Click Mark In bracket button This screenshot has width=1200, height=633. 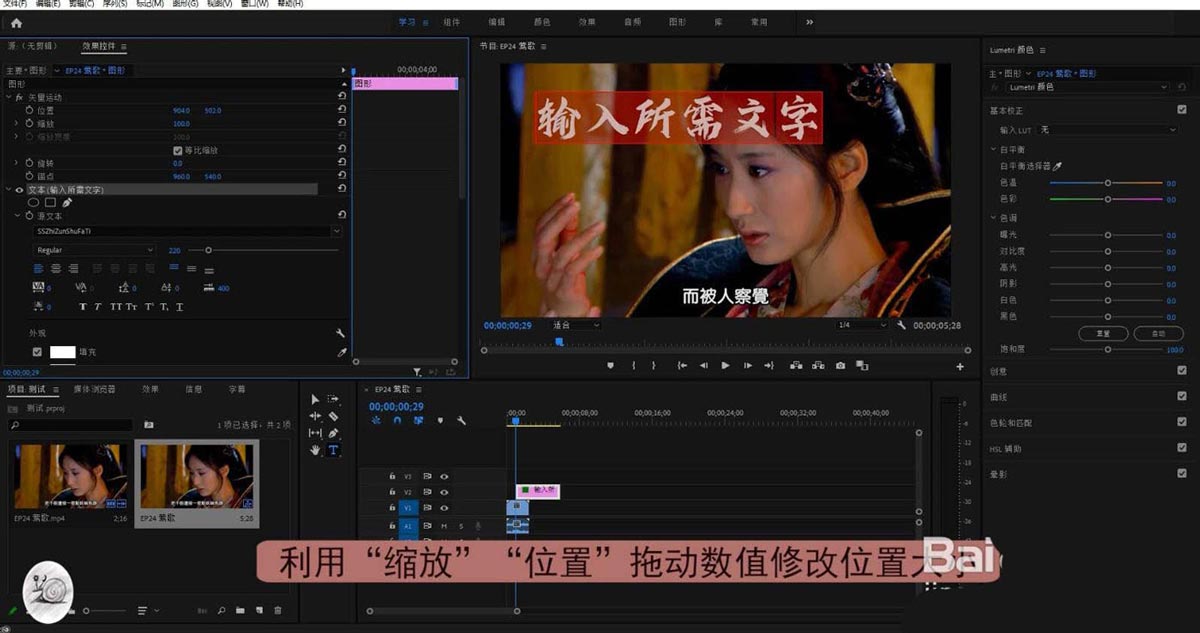633,366
